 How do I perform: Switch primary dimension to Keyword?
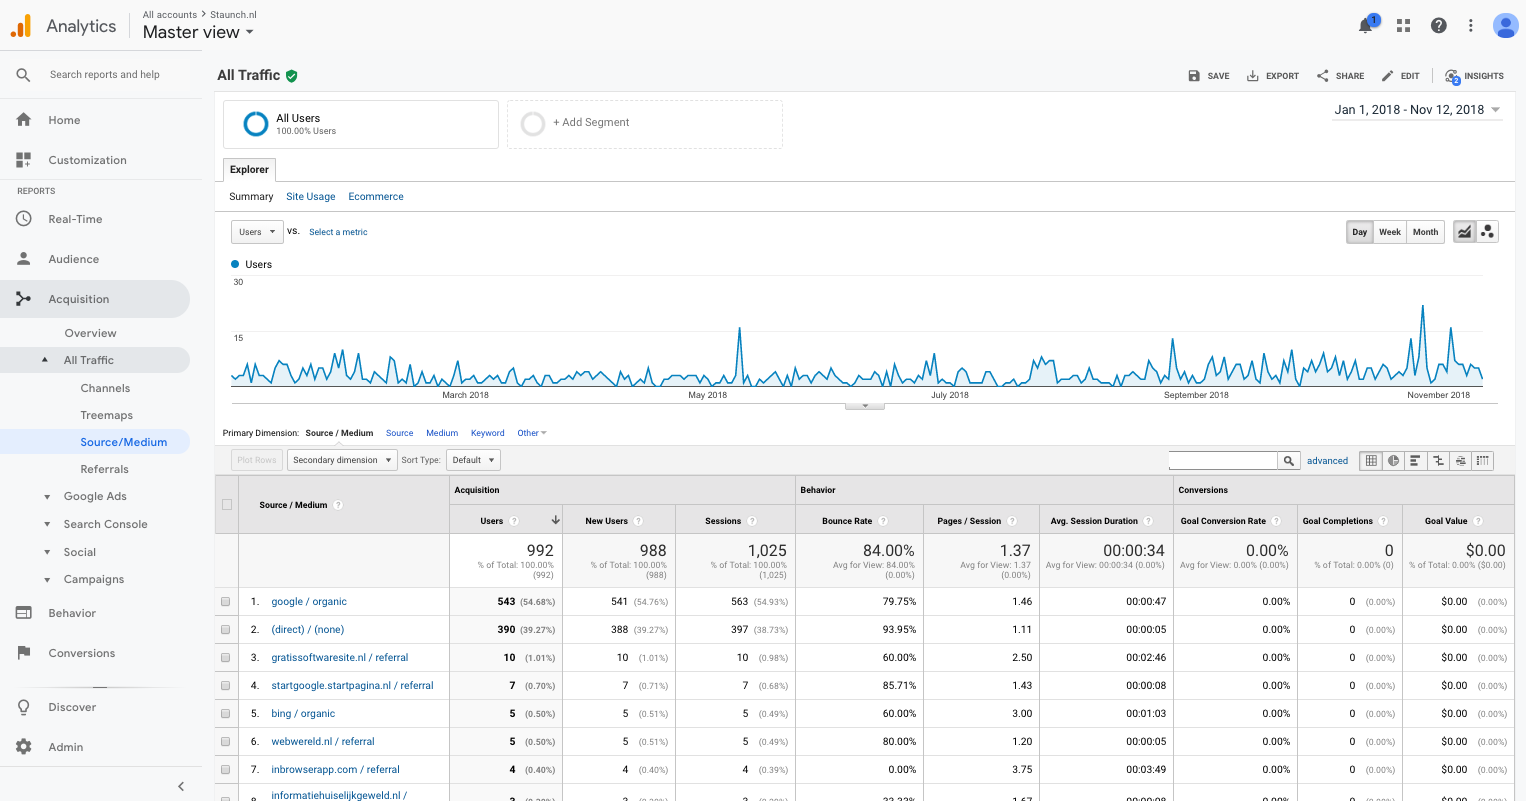487,433
